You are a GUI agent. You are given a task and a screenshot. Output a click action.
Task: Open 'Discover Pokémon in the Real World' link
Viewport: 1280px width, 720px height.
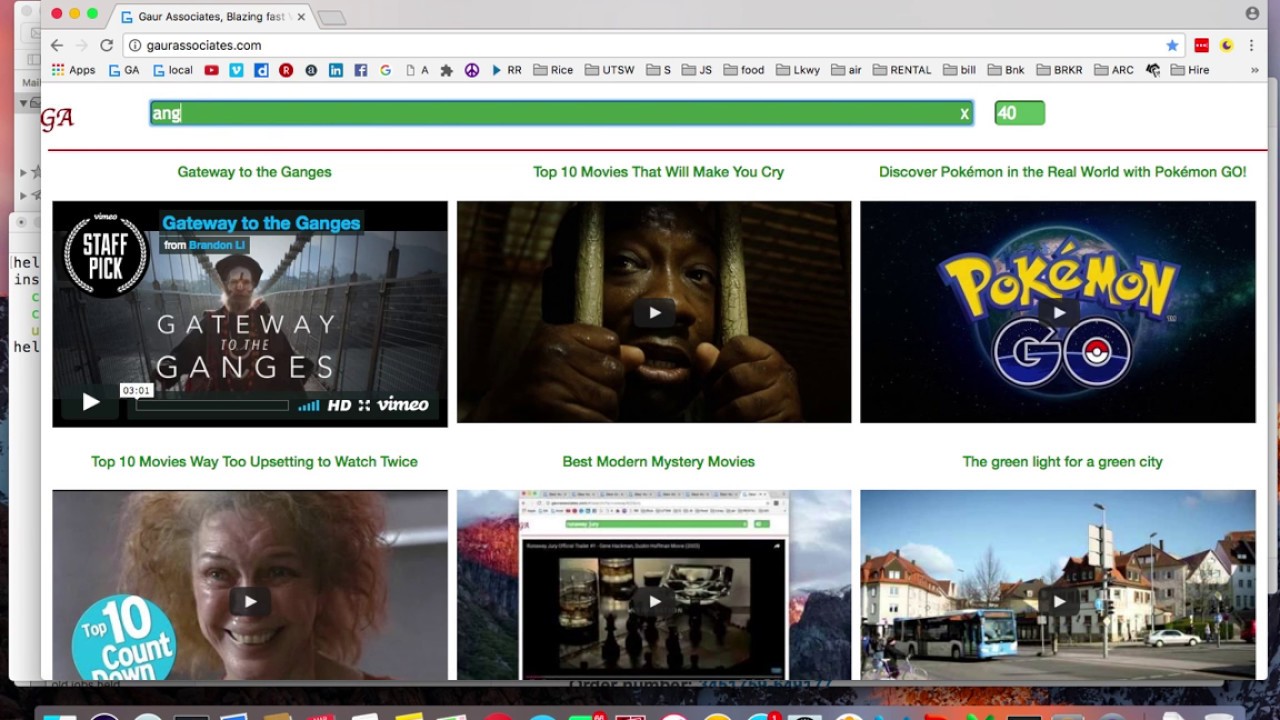[1062, 172]
